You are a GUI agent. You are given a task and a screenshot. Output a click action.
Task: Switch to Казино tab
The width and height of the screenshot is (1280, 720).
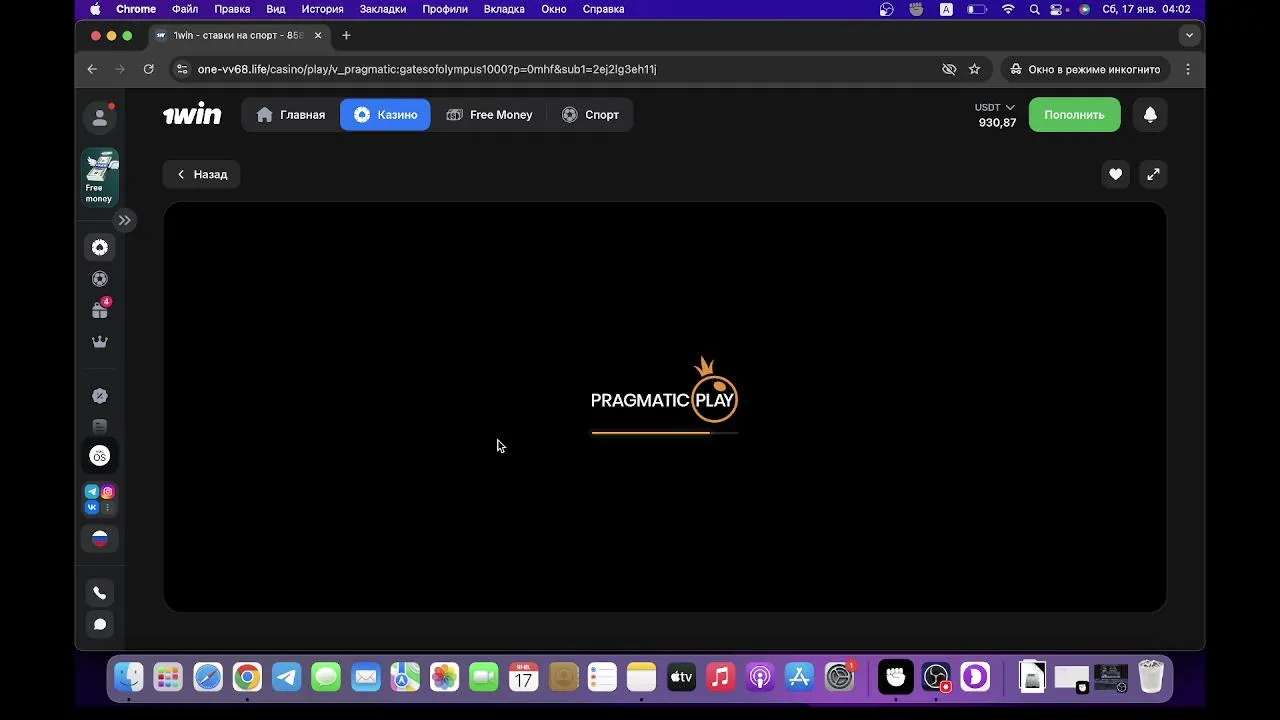(x=385, y=115)
